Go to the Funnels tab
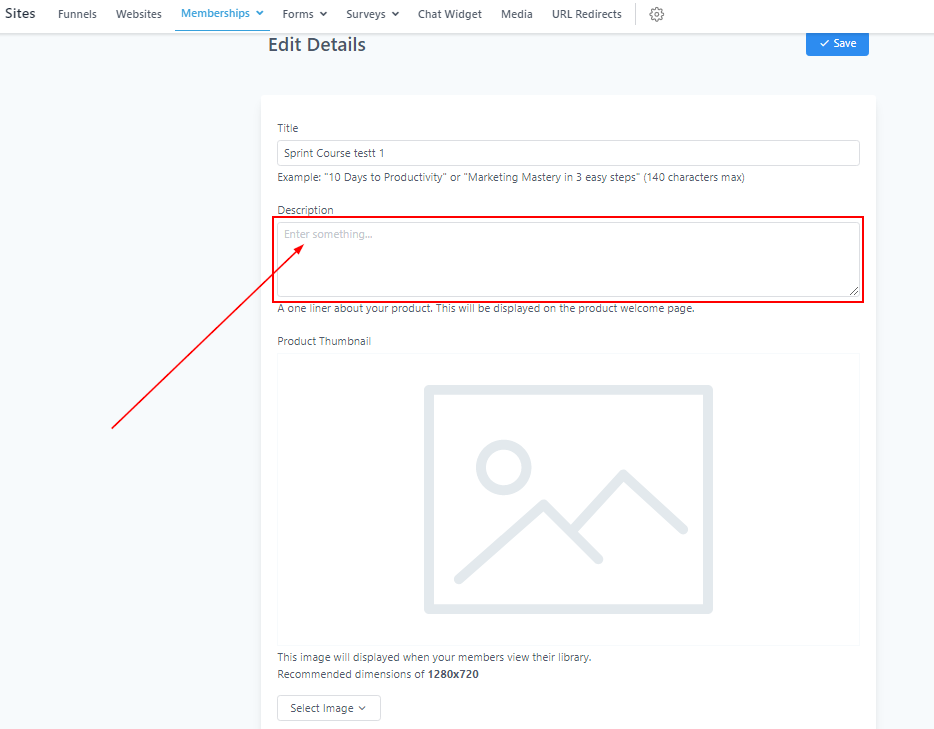The height and width of the screenshot is (729, 934). (x=77, y=14)
